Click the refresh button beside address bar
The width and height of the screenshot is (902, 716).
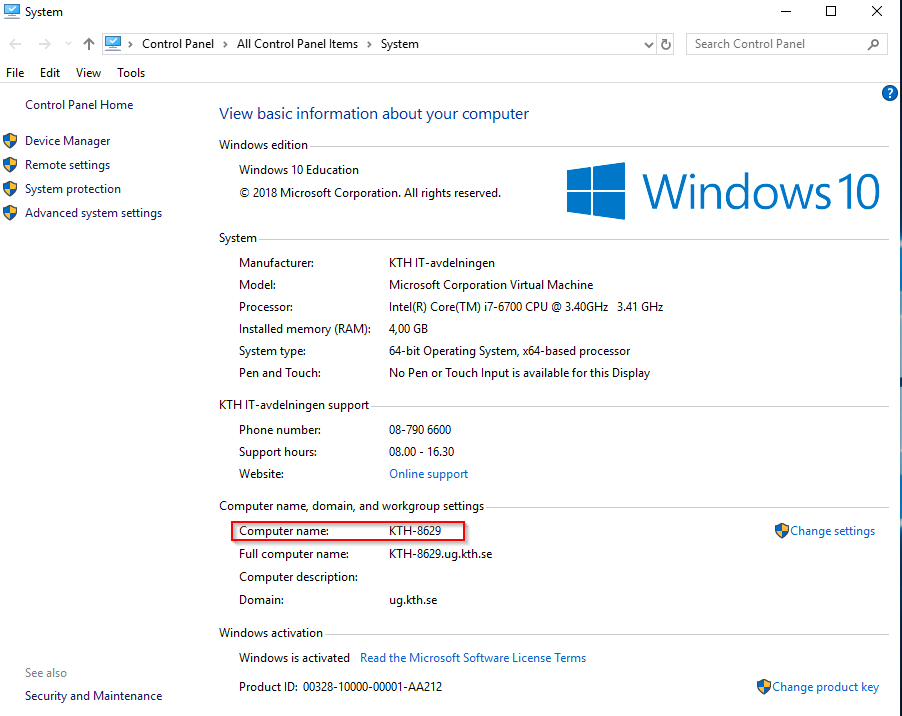tap(668, 44)
